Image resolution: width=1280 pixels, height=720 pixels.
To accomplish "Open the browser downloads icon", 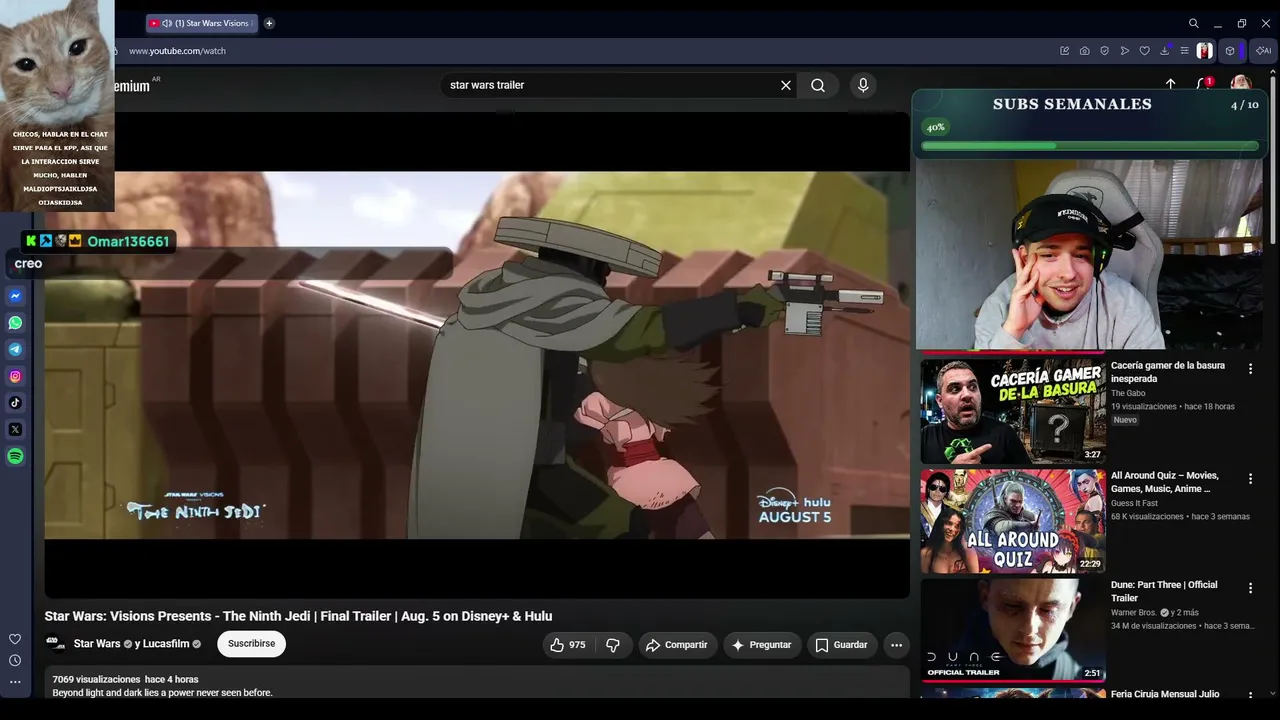I will tap(1165, 51).
